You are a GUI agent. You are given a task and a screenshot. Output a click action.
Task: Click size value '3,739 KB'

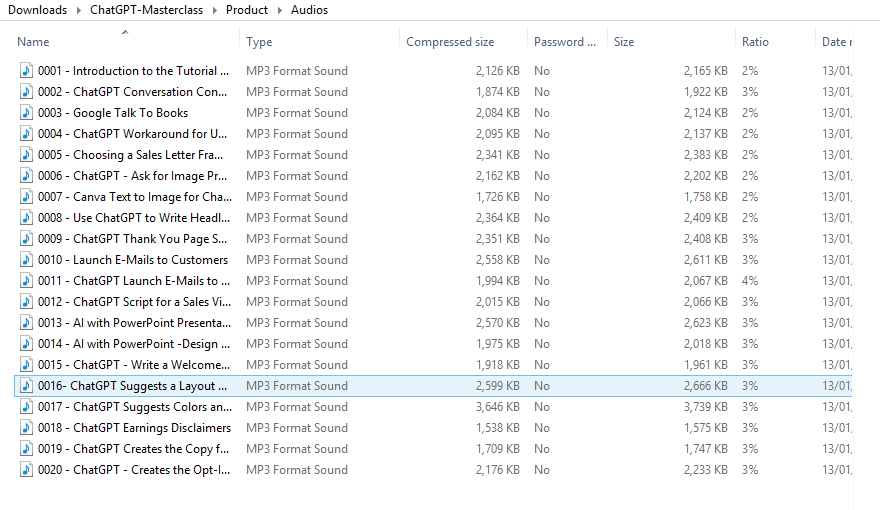(705, 407)
